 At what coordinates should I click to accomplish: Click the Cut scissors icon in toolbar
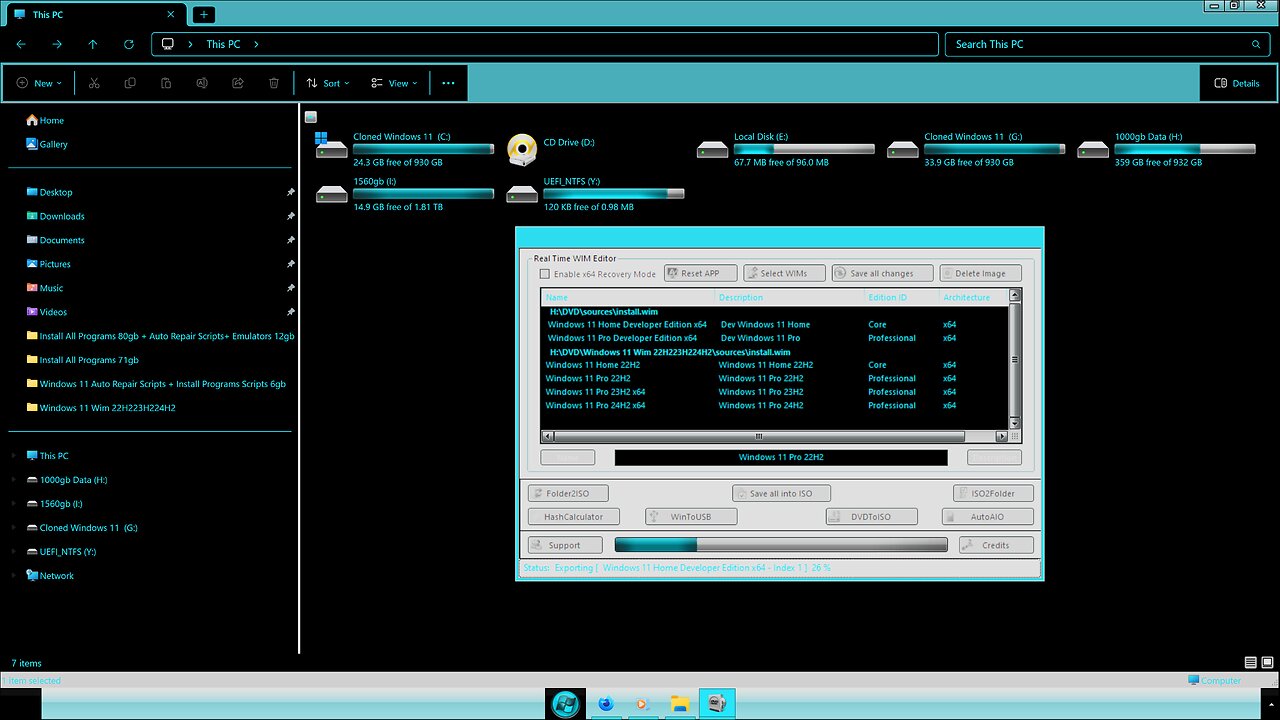pyautogui.click(x=94, y=83)
